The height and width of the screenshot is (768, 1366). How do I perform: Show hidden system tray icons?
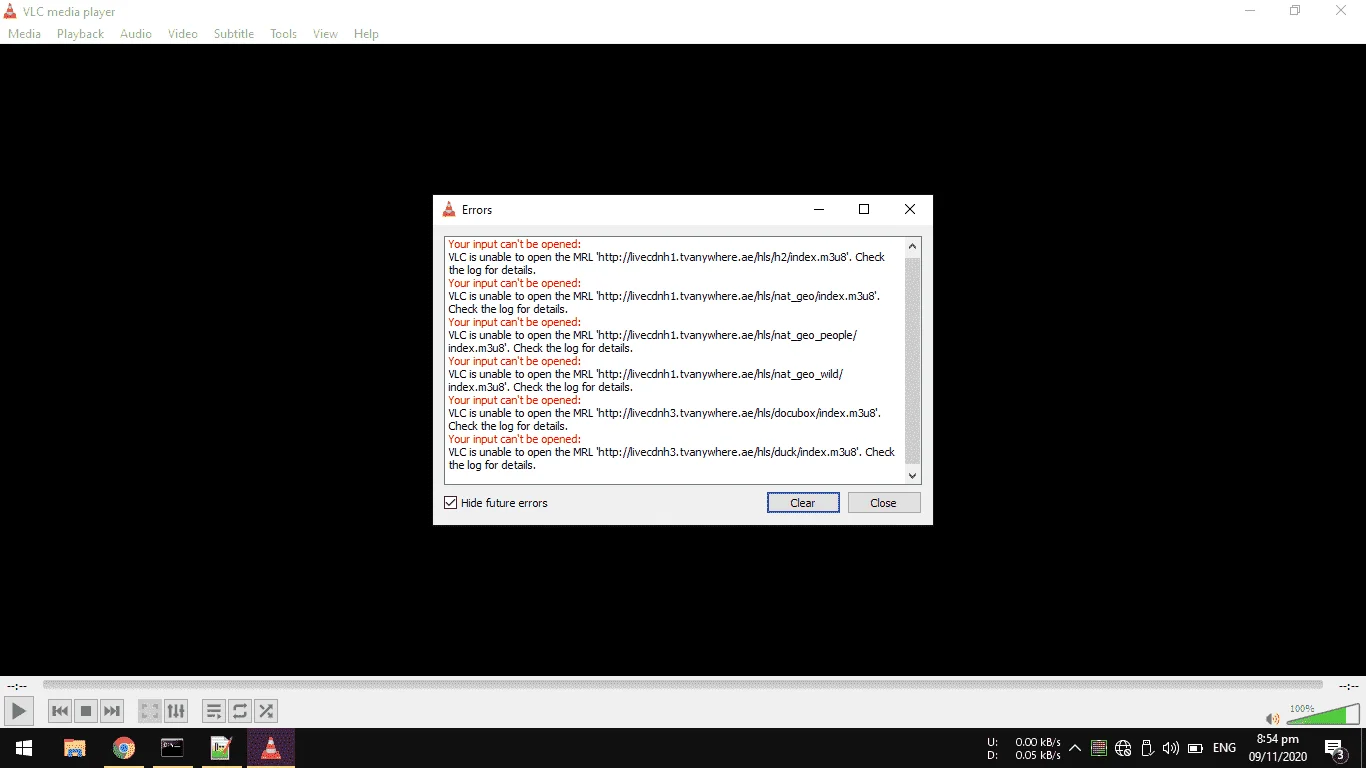tap(1075, 748)
